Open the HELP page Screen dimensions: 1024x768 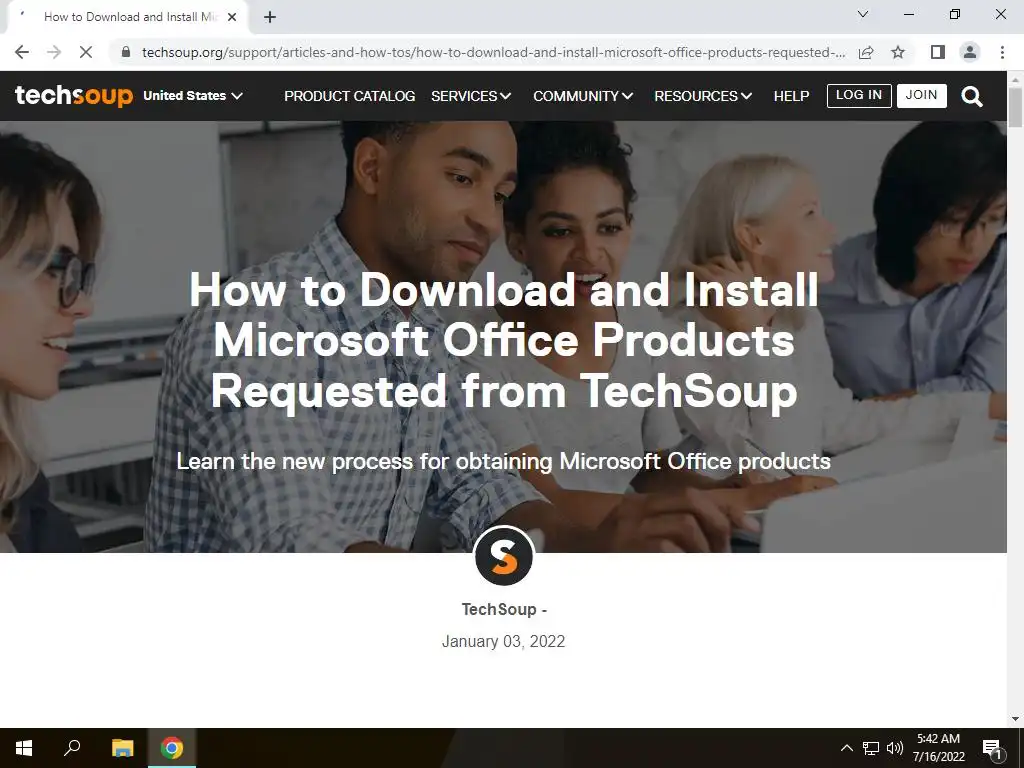click(x=792, y=96)
